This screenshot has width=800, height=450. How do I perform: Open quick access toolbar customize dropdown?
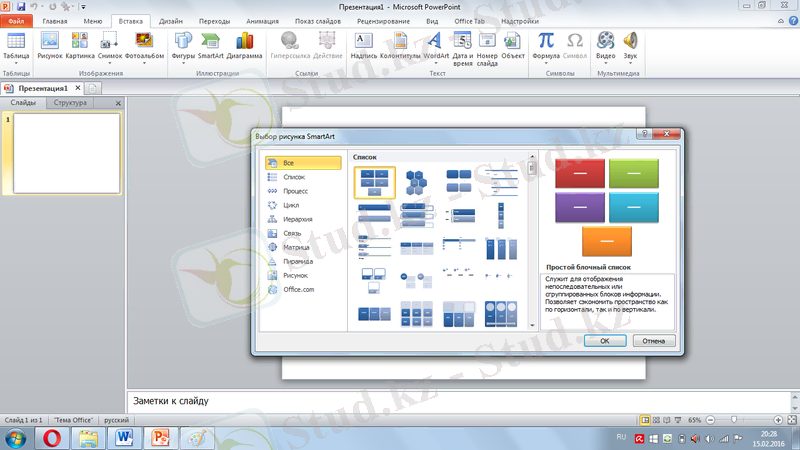[x=83, y=7]
